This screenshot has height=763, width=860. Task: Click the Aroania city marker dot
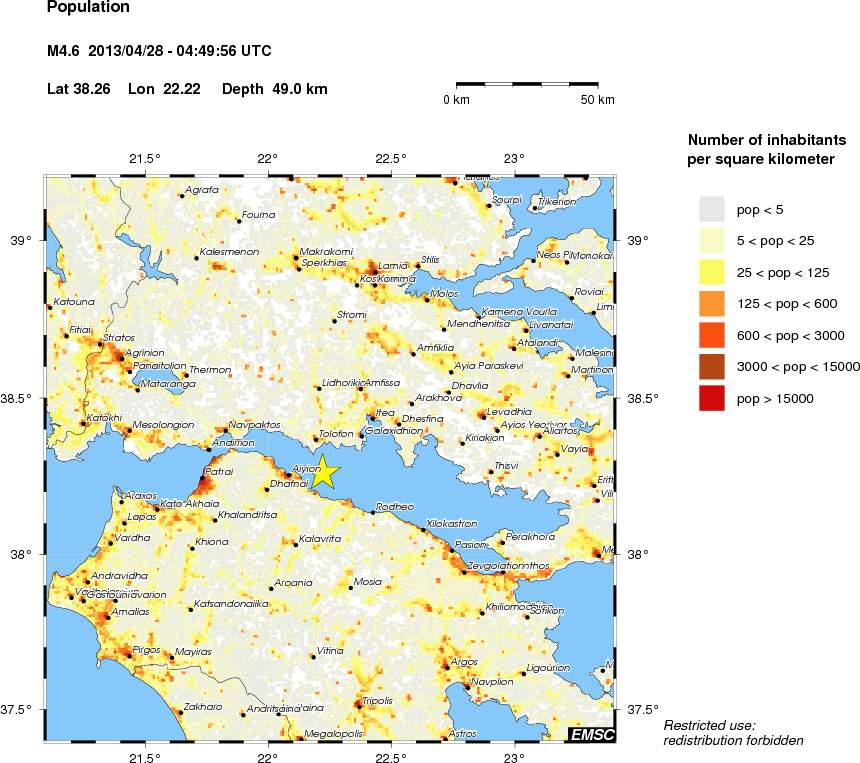(271, 589)
